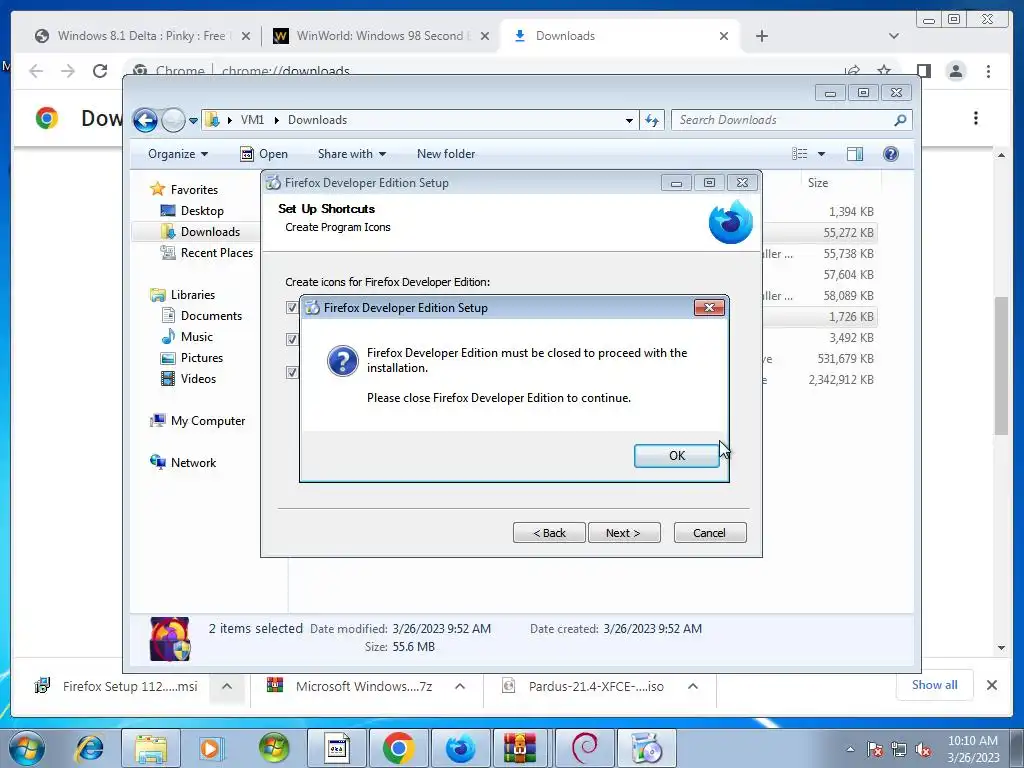Click the Size column header
Viewport: 1024px width, 768px height.
point(818,183)
